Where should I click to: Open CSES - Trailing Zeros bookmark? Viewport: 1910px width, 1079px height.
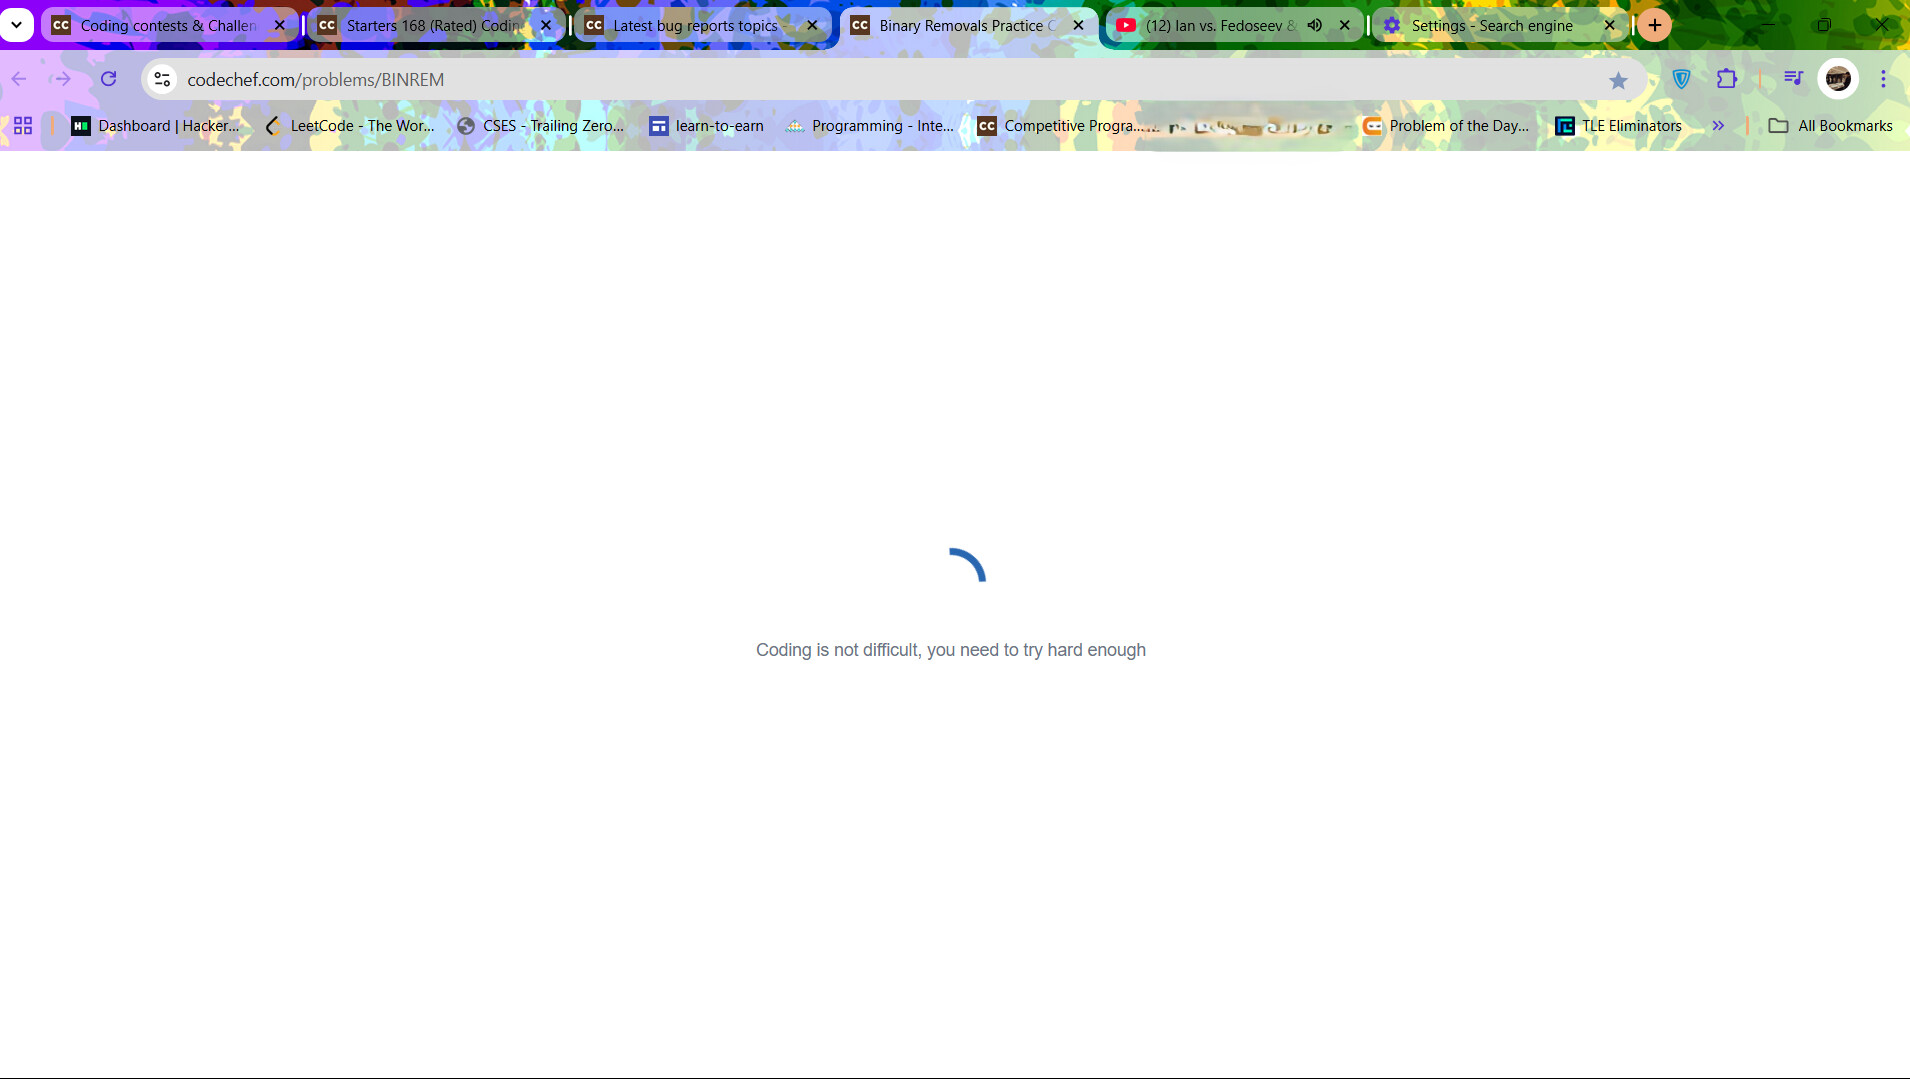click(541, 126)
